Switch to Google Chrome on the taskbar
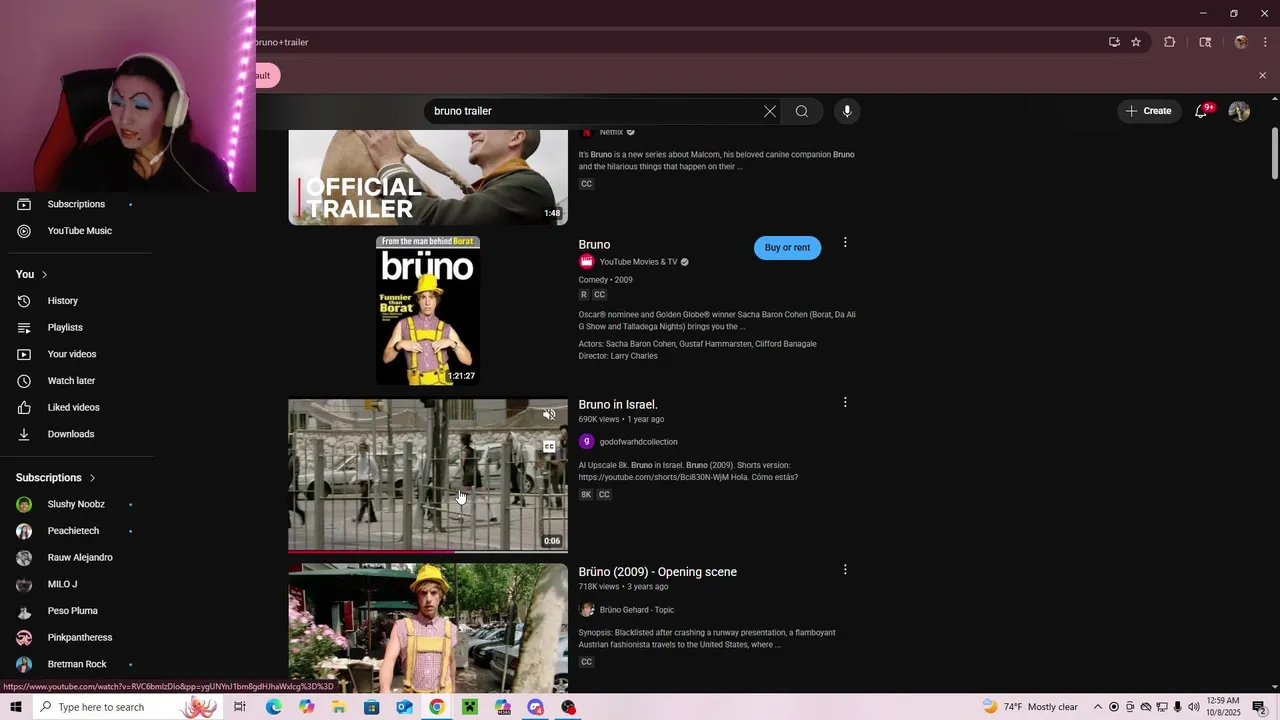The width and height of the screenshot is (1280, 720). click(x=437, y=707)
